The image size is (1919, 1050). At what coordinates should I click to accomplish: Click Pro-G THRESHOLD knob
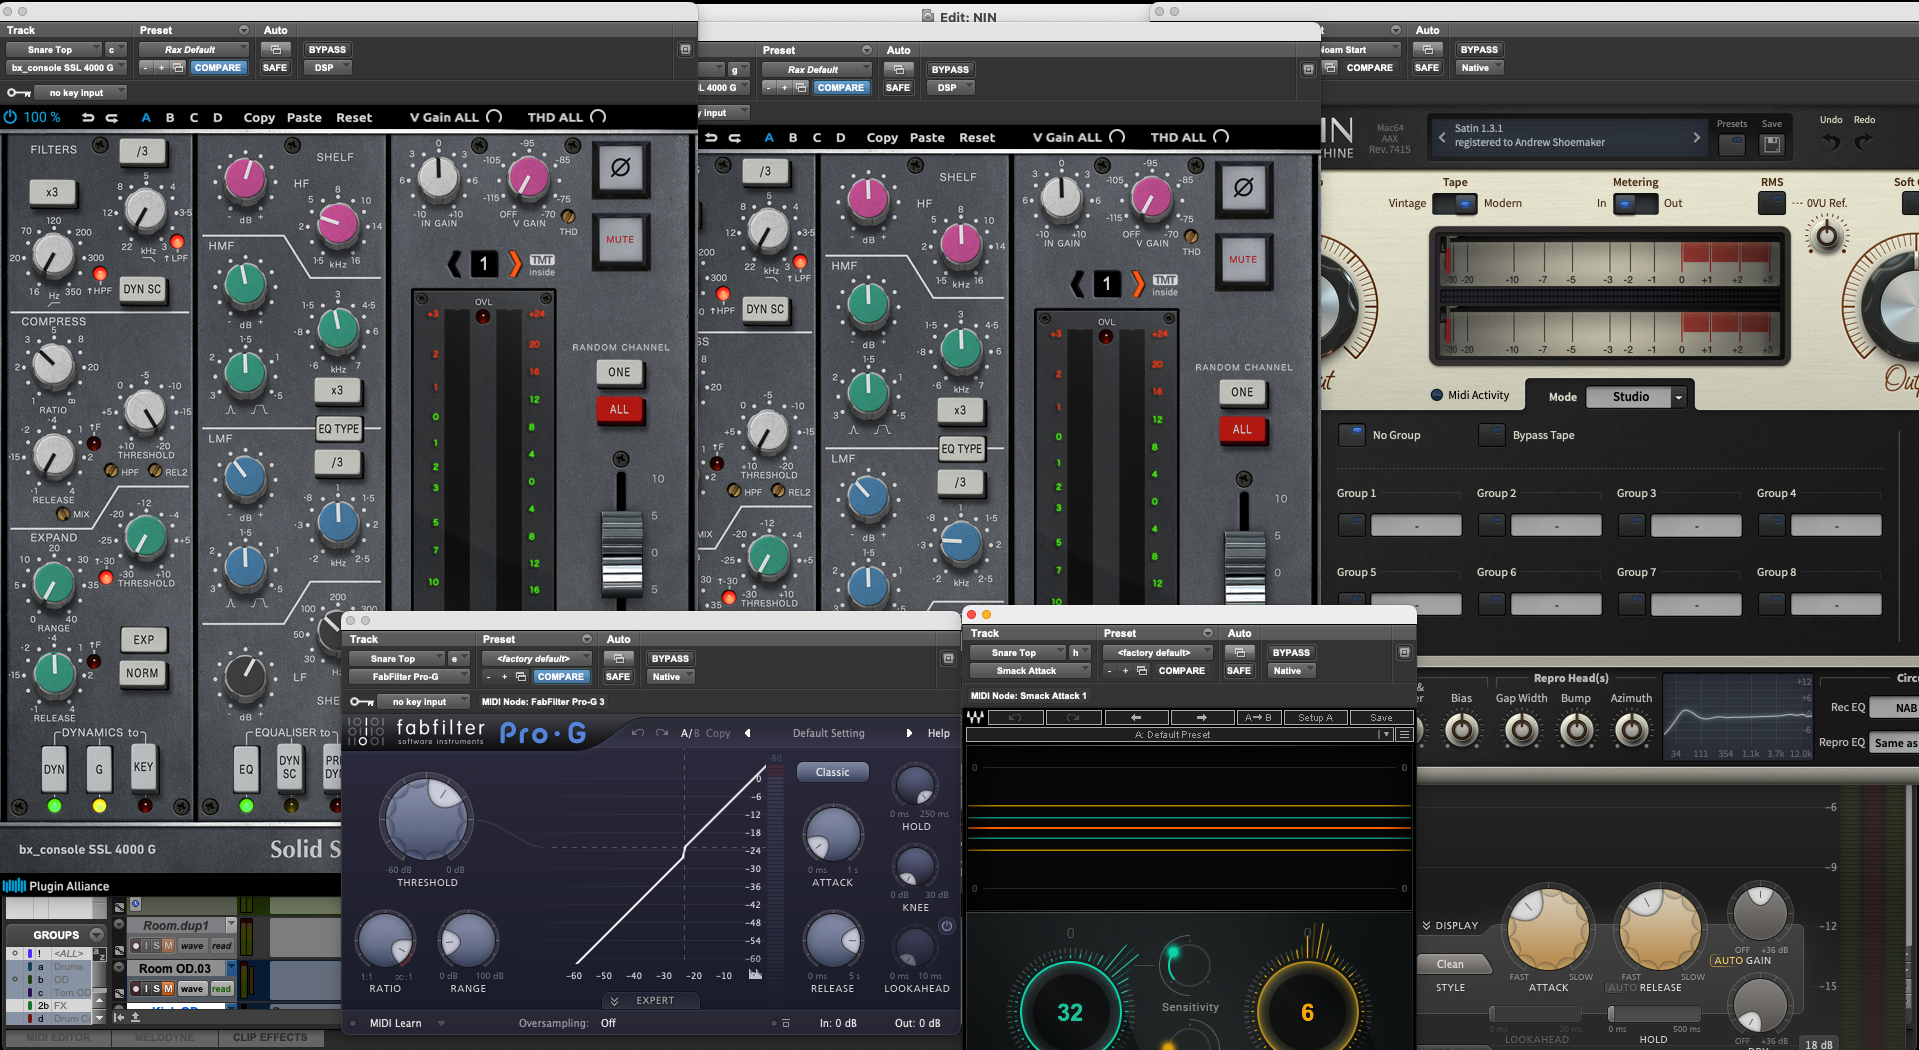(427, 819)
